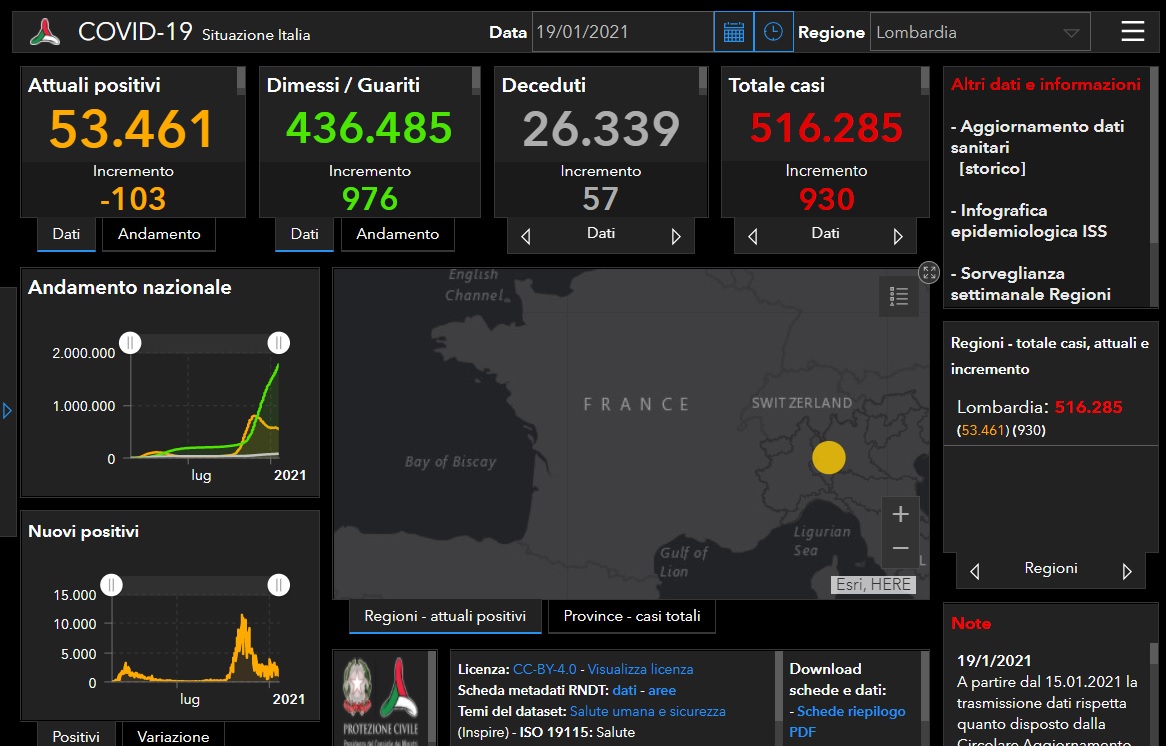Image resolution: width=1166 pixels, height=746 pixels.
Task: Open the hamburger menu
Action: point(1132,32)
